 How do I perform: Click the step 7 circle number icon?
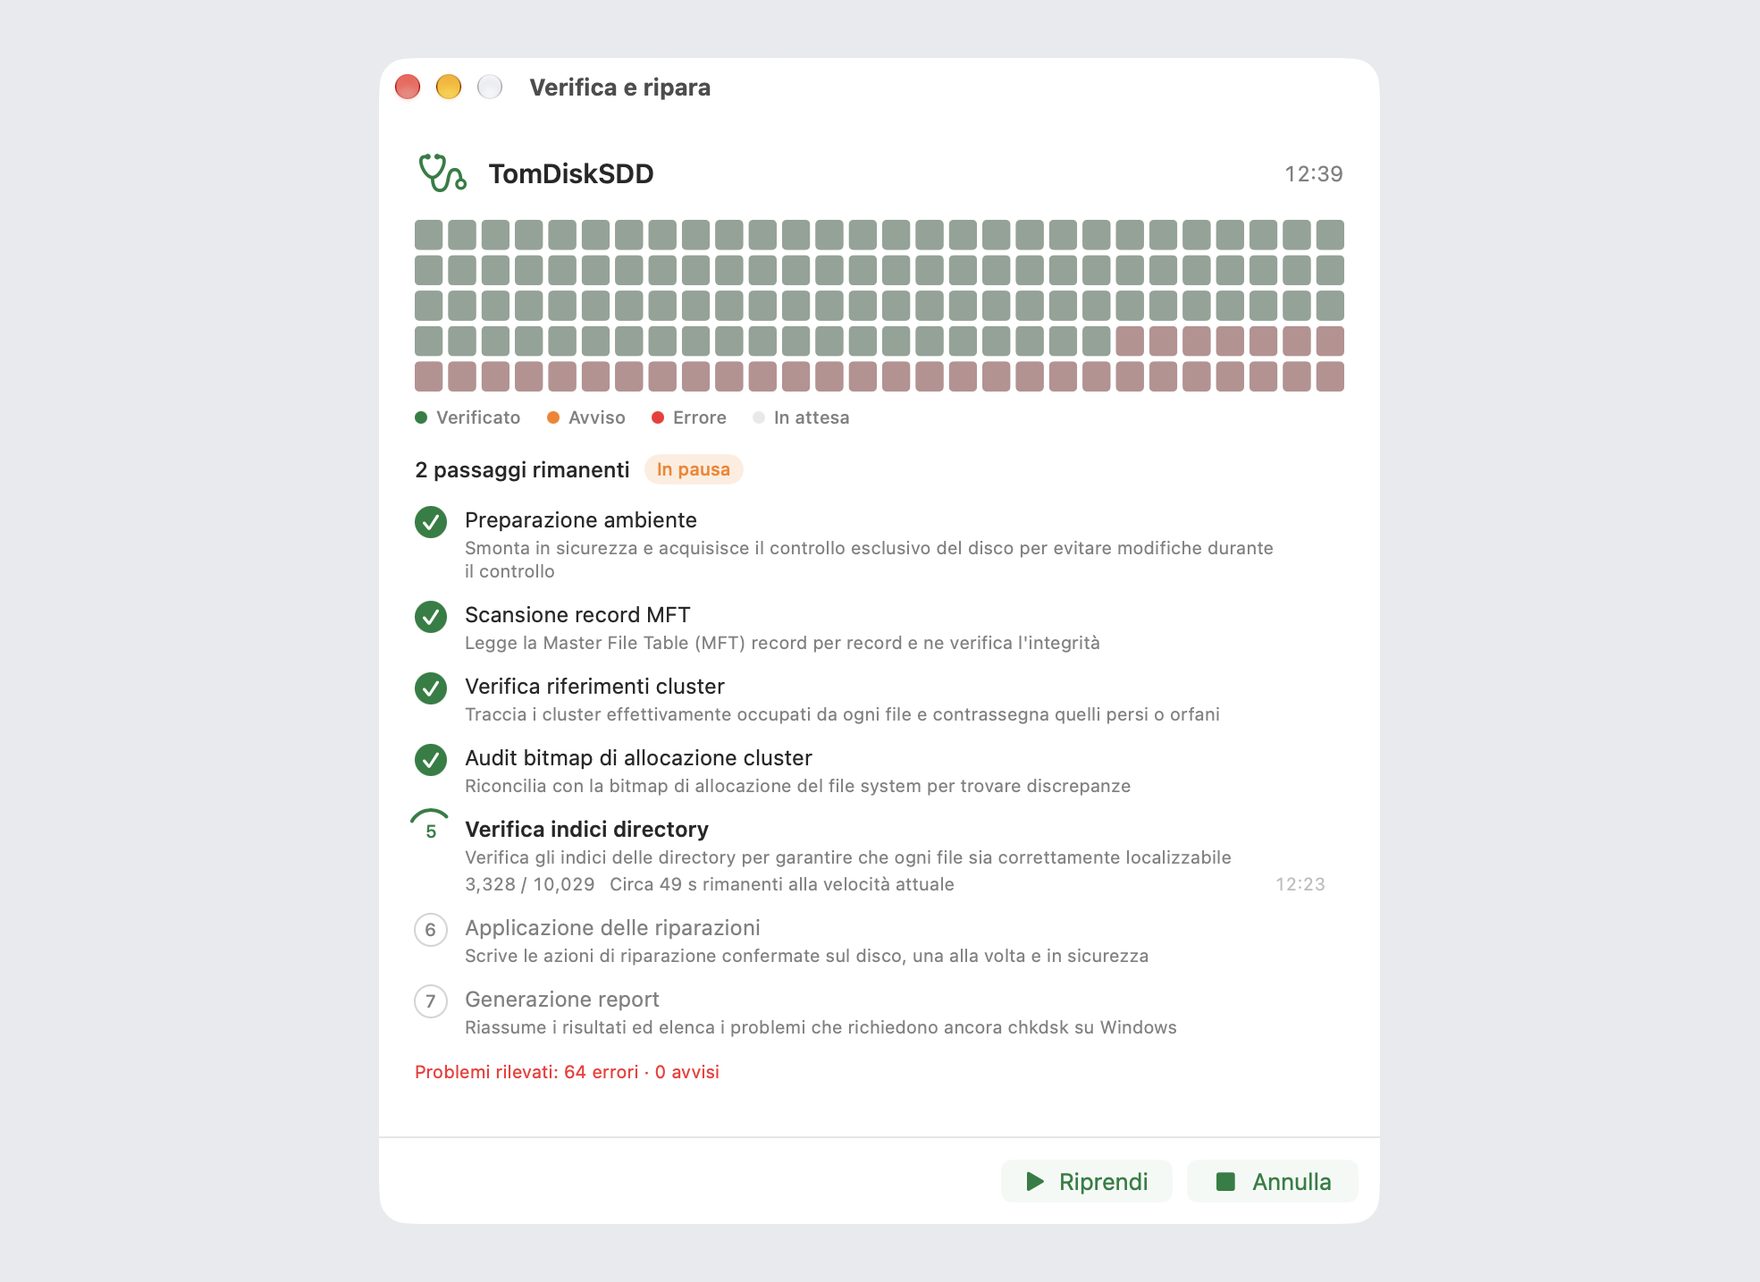click(x=431, y=1001)
